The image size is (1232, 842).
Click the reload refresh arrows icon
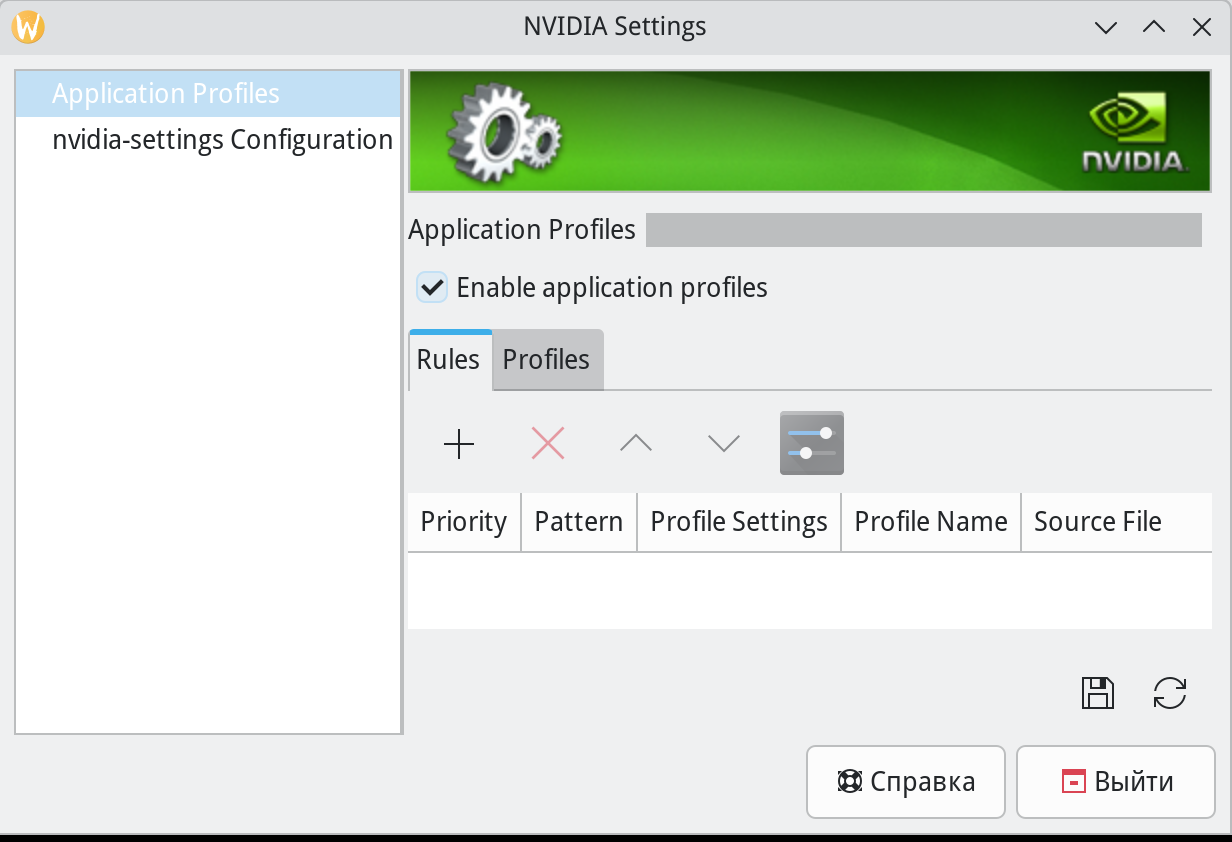[x=1170, y=693]
